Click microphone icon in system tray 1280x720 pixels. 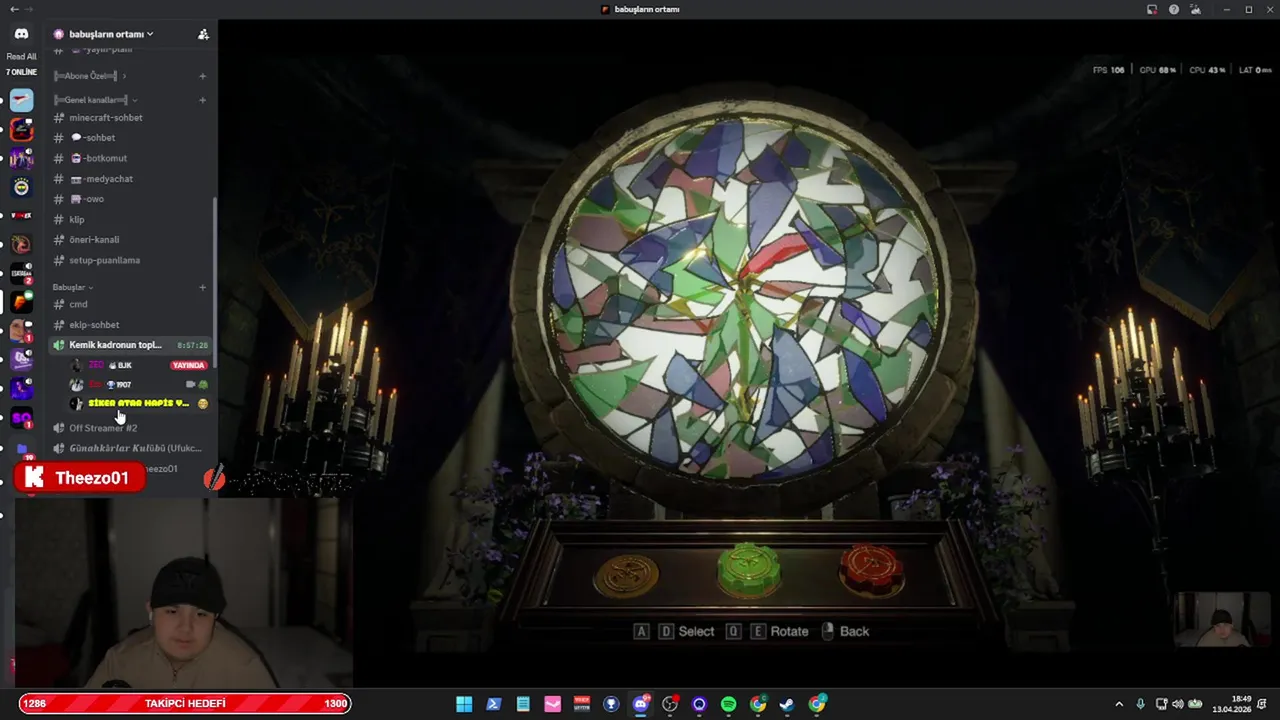tap(1140, 704)
